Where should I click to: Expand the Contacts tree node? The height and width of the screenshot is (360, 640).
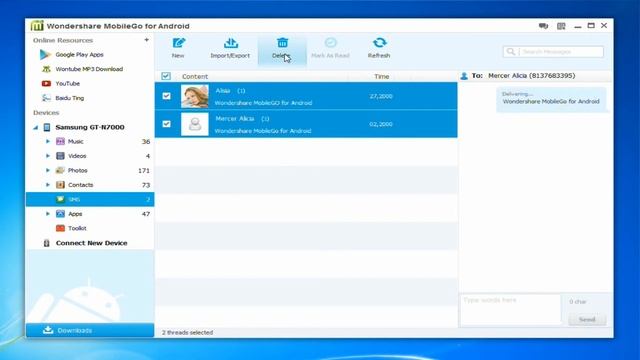[x=48, y=185]
